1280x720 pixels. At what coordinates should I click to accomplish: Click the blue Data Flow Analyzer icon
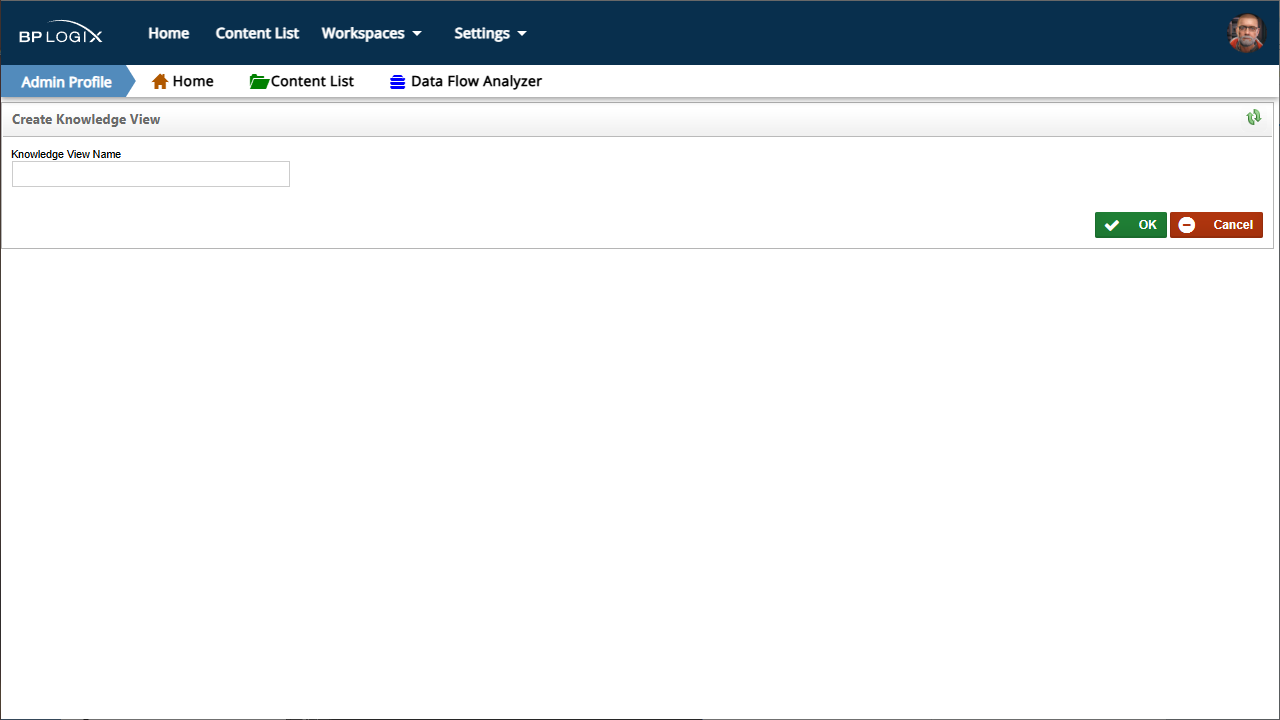click(x=398, y=82)
